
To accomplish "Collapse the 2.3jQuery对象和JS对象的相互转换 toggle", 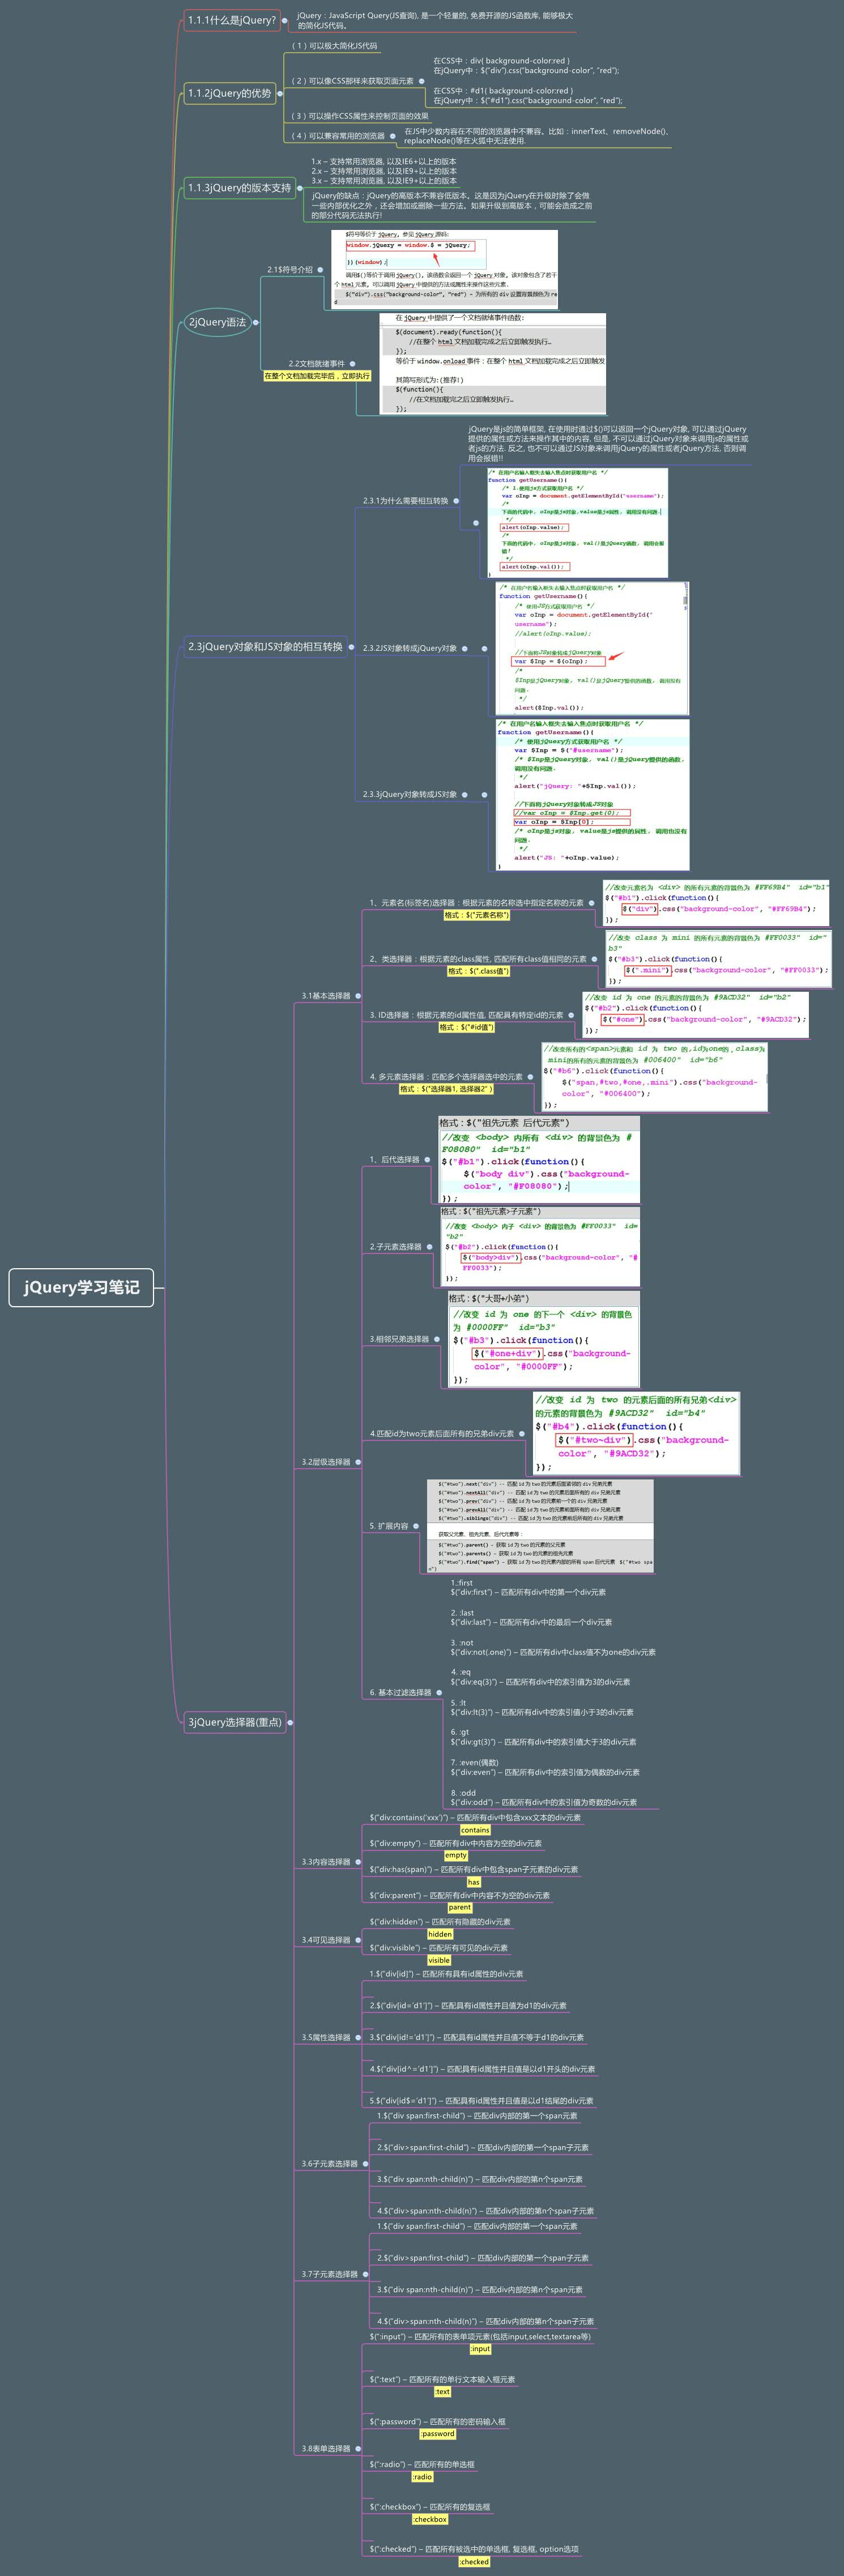I will (x=352, y=647).
